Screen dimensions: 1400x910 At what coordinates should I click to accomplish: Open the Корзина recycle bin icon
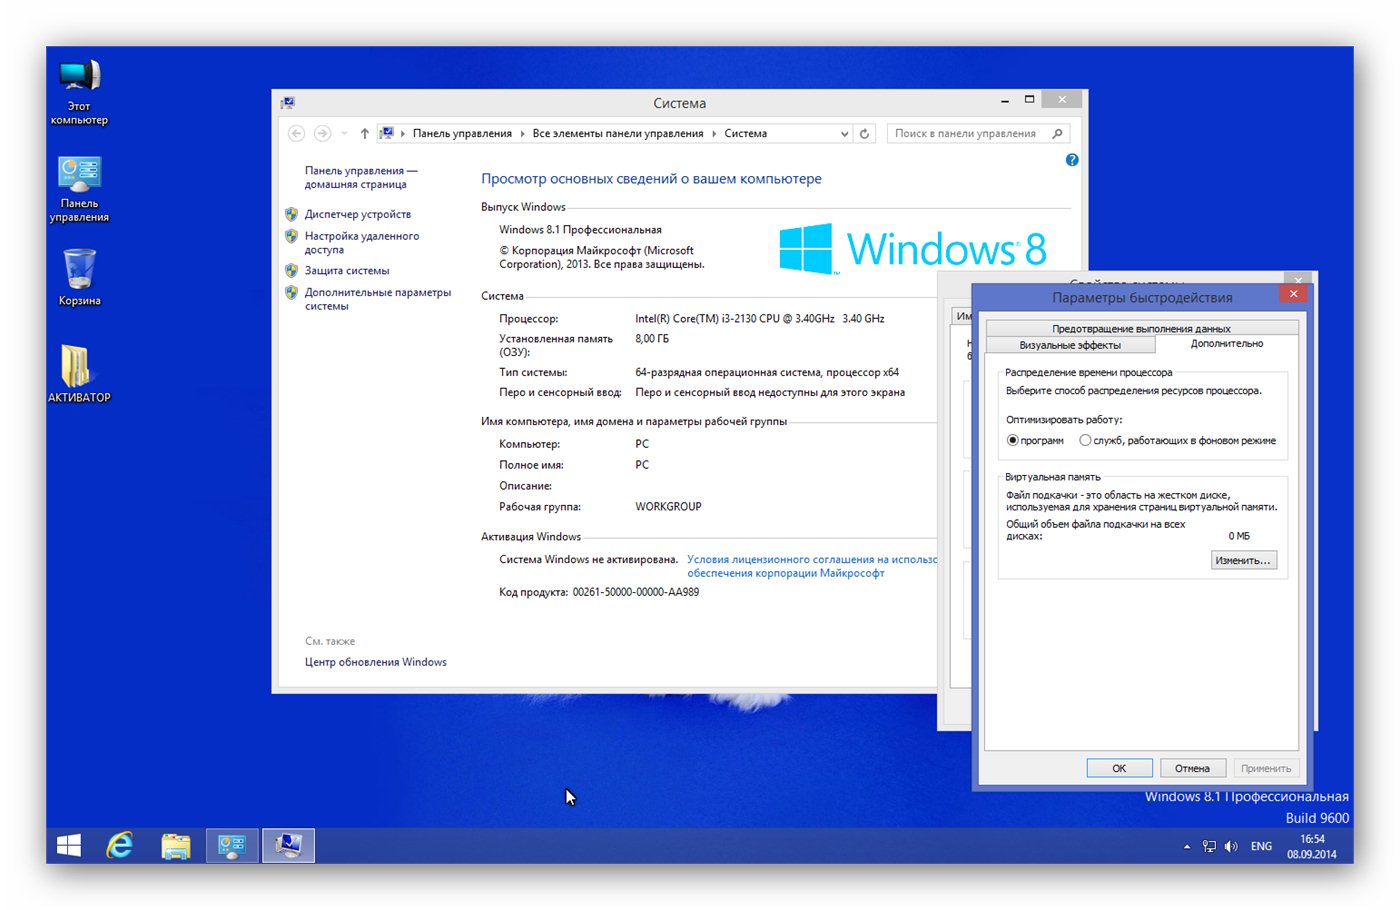point(79,277)
